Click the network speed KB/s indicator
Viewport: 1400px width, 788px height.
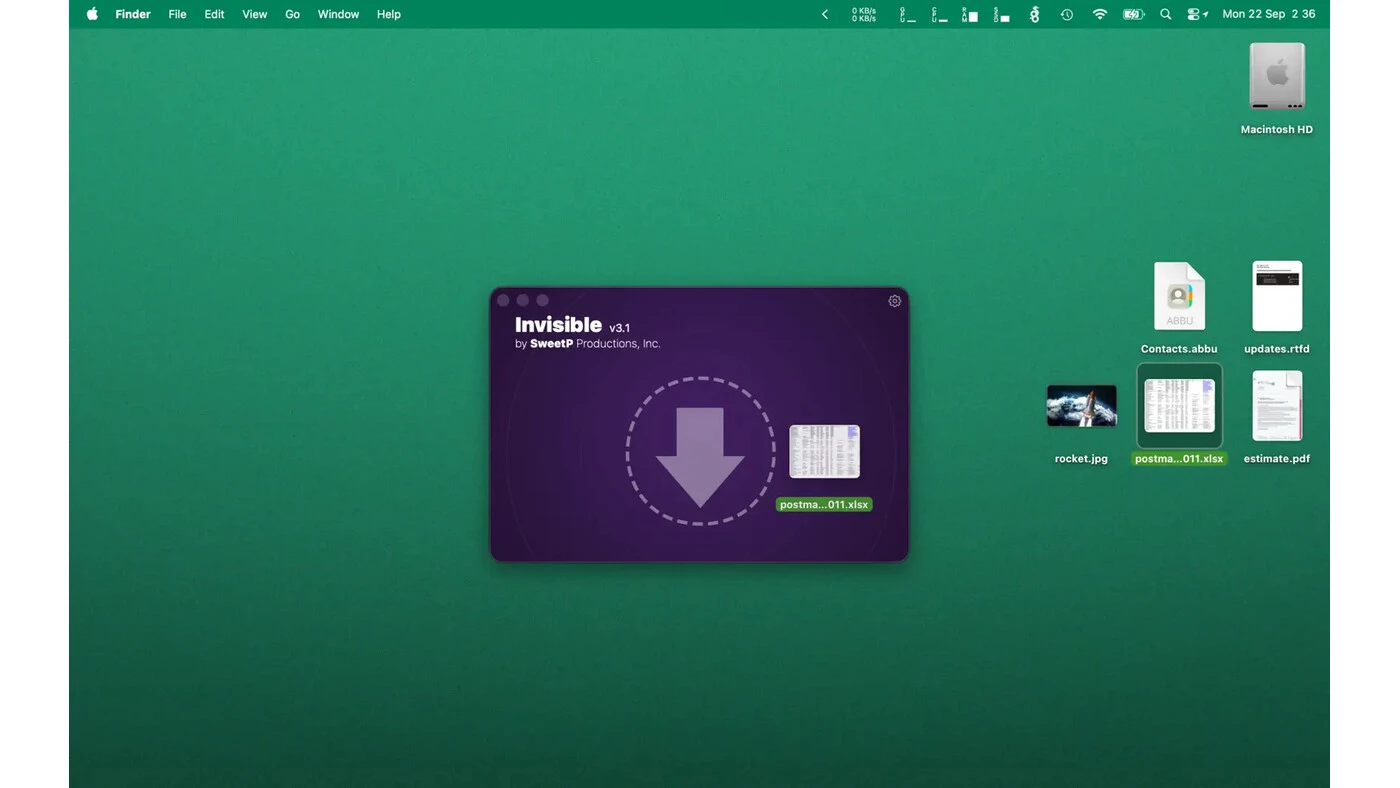864,14
